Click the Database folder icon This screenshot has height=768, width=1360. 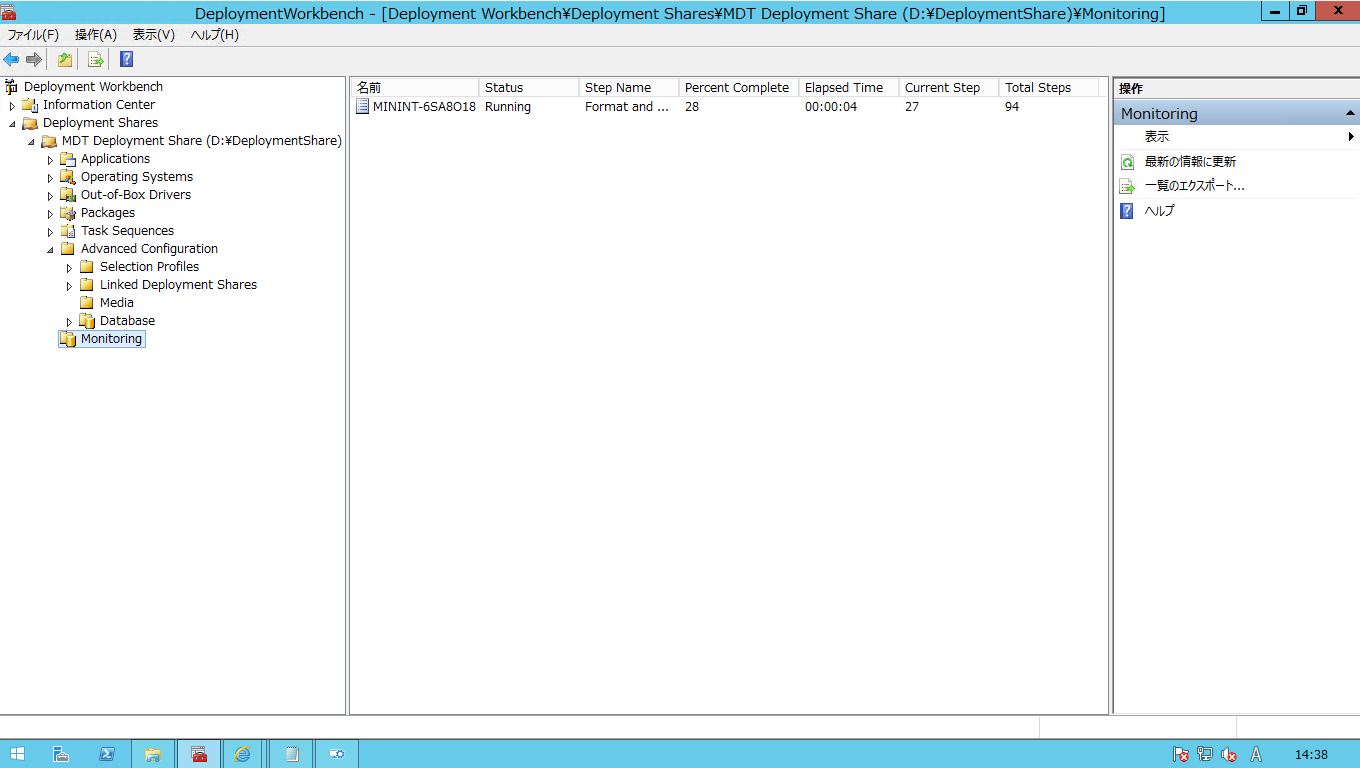click(87, 321)
